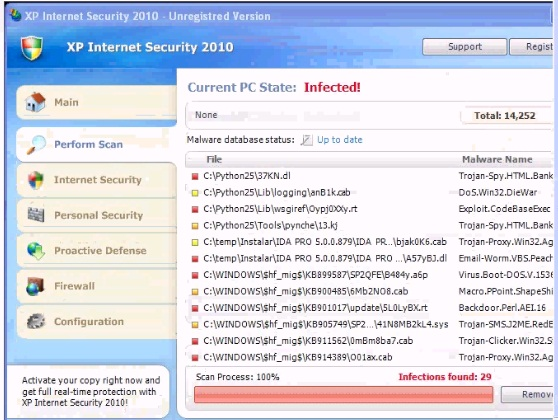Switch to Personal Security section
The height and width of the screenshot is (420, 558).
click(96, 215)
